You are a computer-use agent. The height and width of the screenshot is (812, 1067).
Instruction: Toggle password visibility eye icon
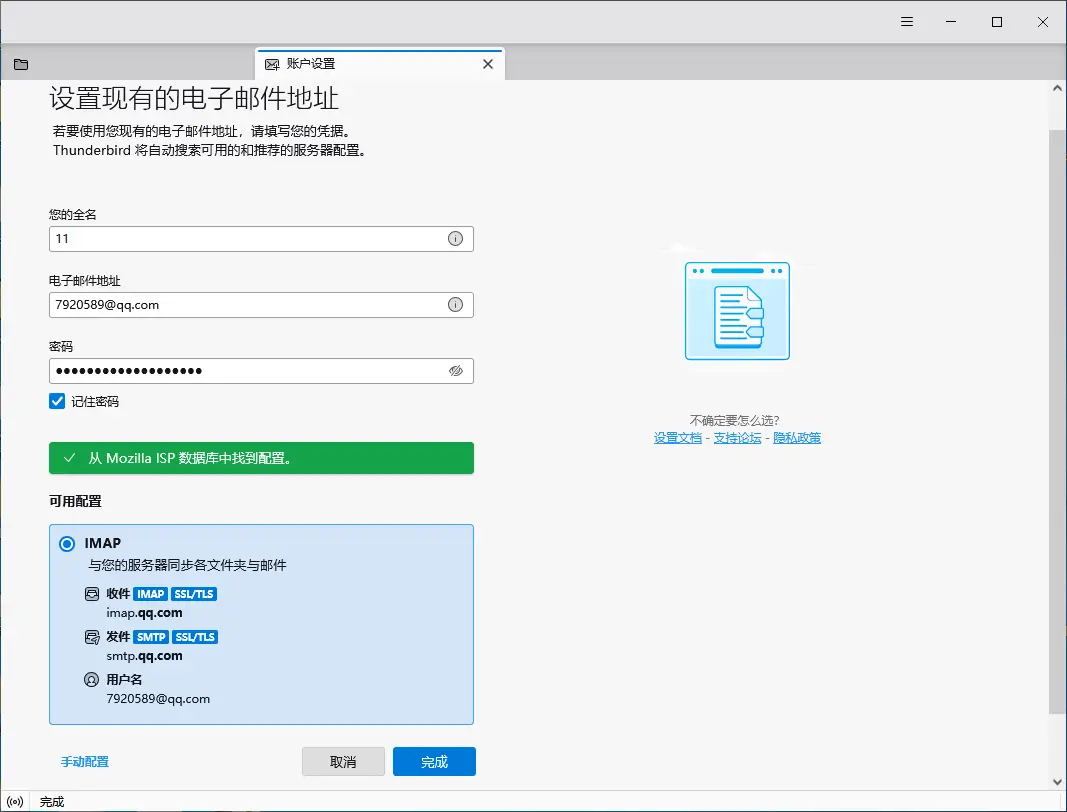point(455,371)
